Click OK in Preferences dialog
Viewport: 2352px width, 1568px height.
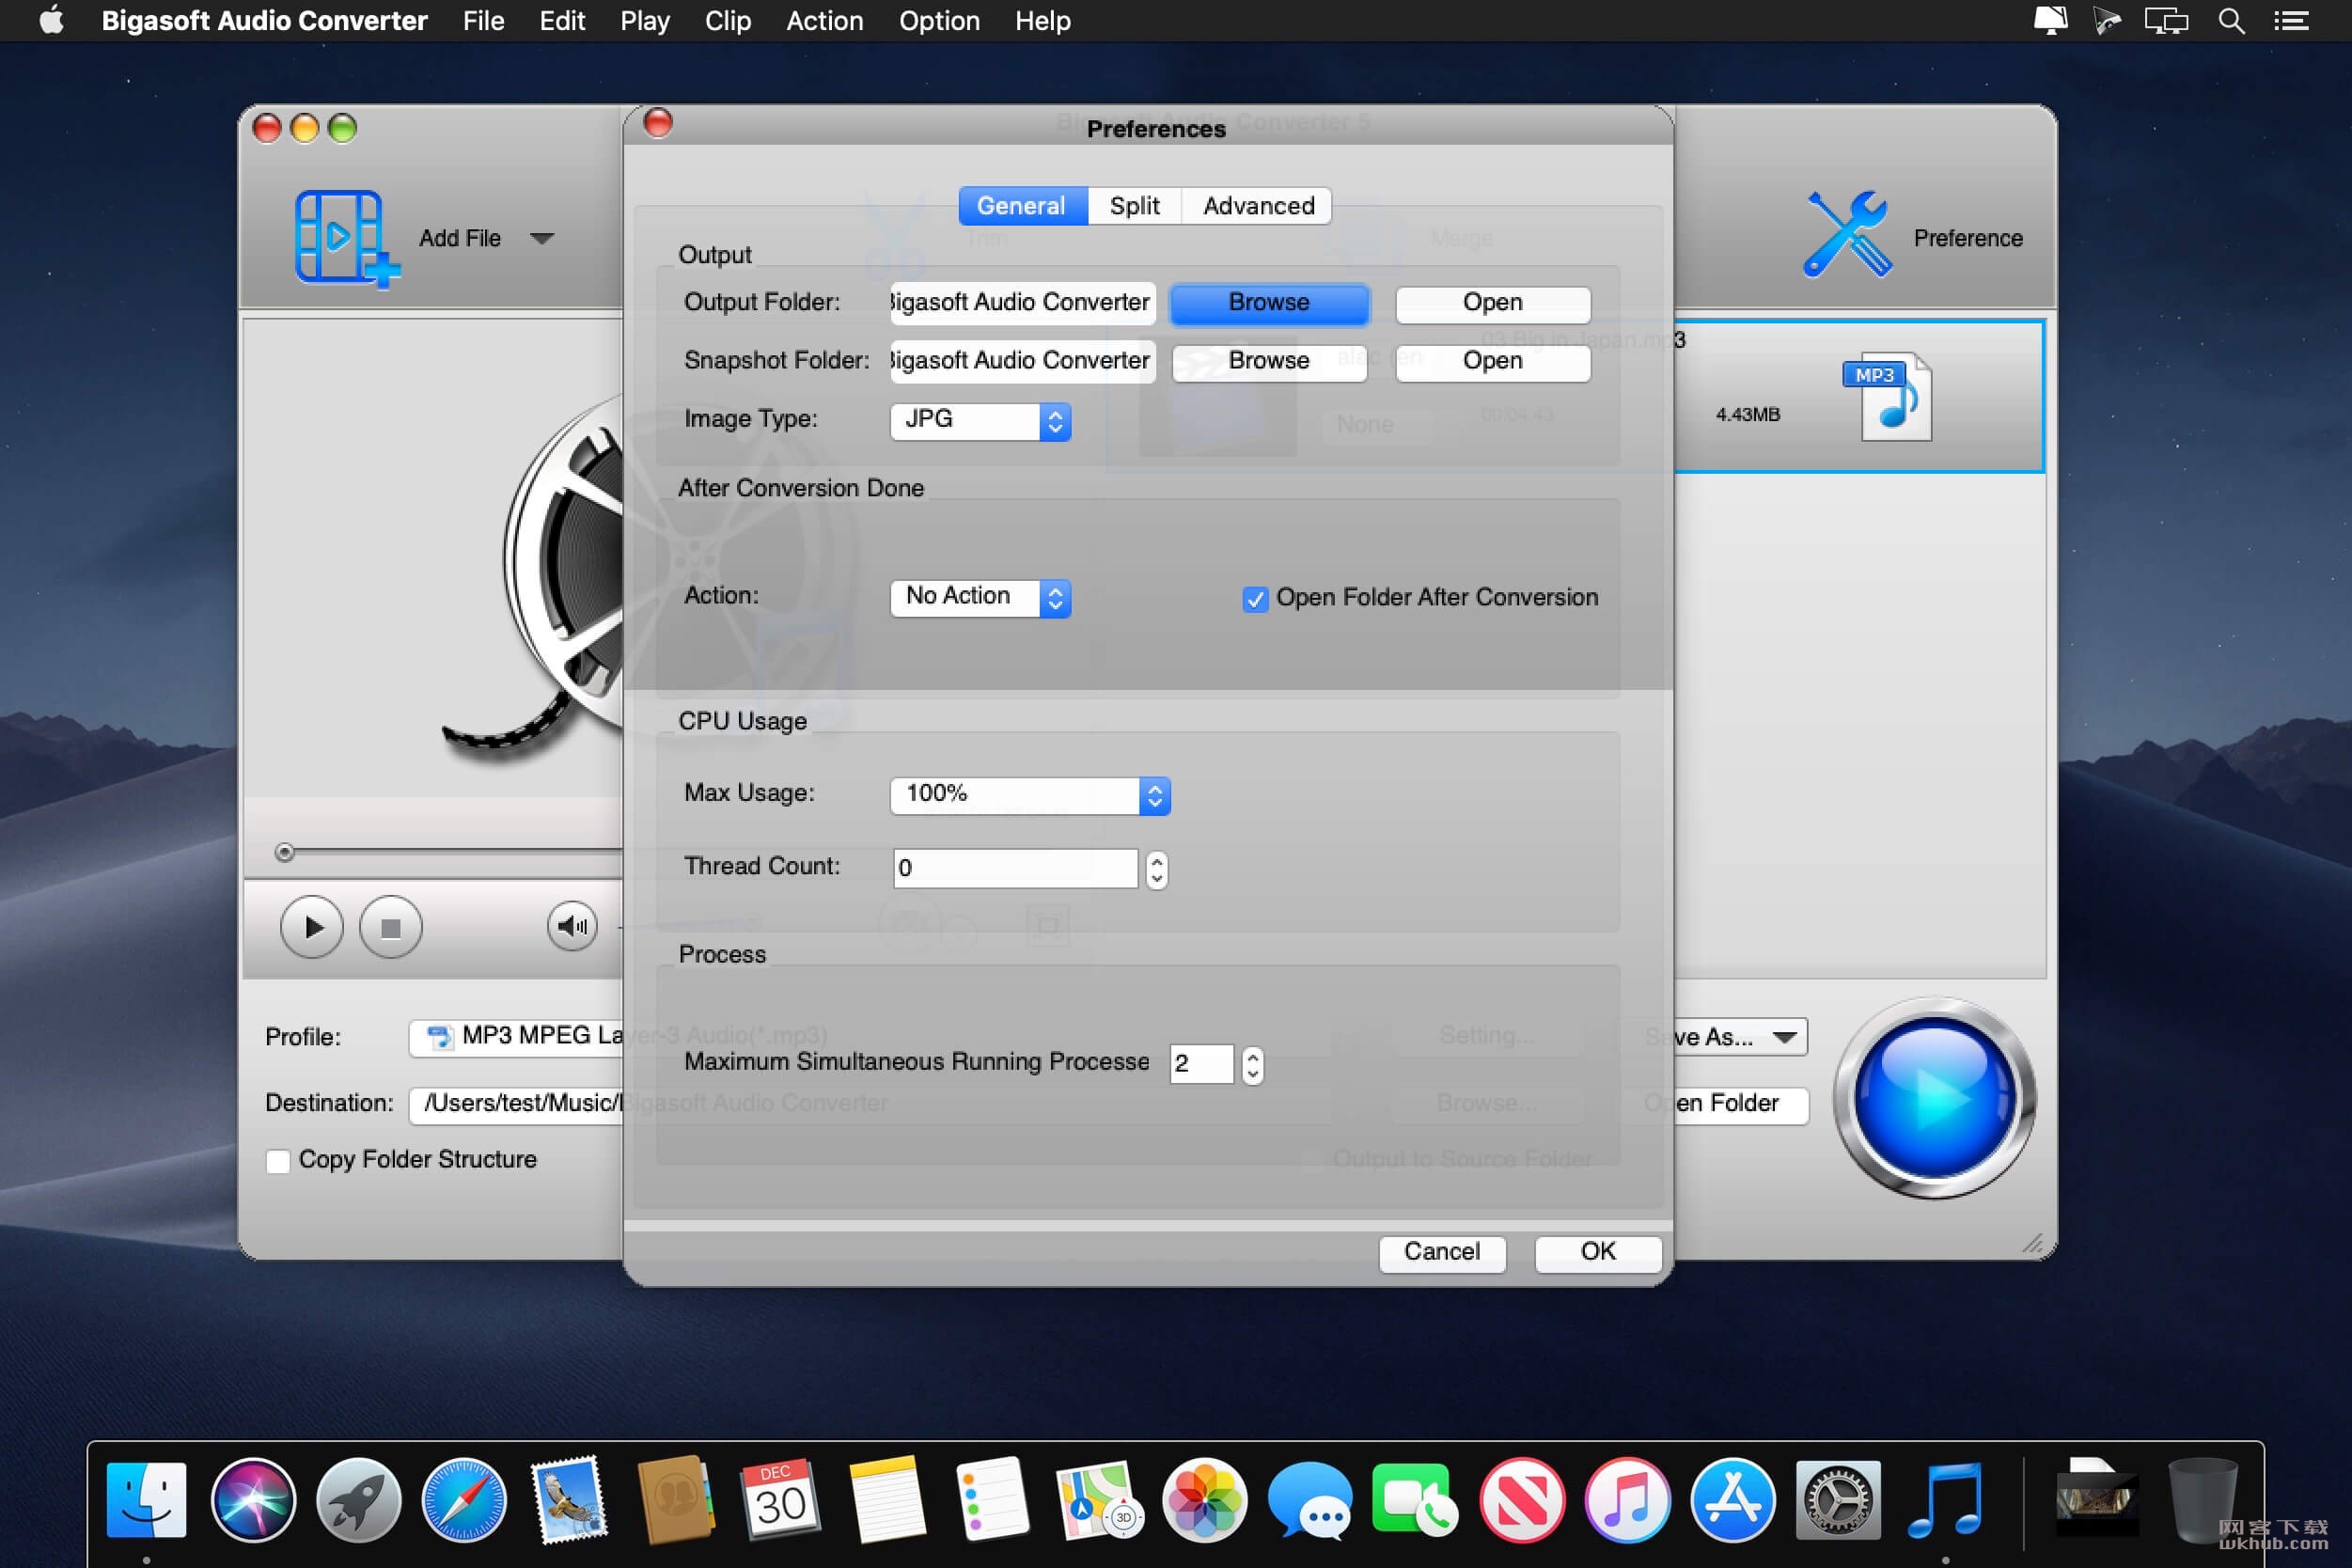click(1598, 1253)
